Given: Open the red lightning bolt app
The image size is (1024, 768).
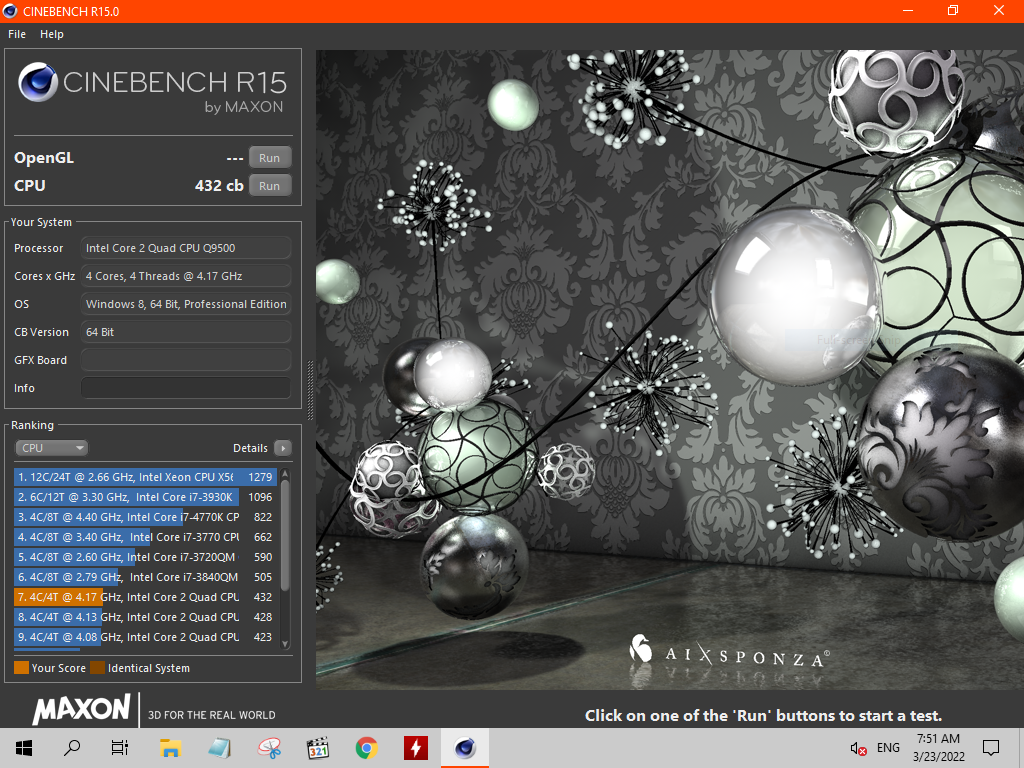Looking at the screenshot, I should (415, 748).
